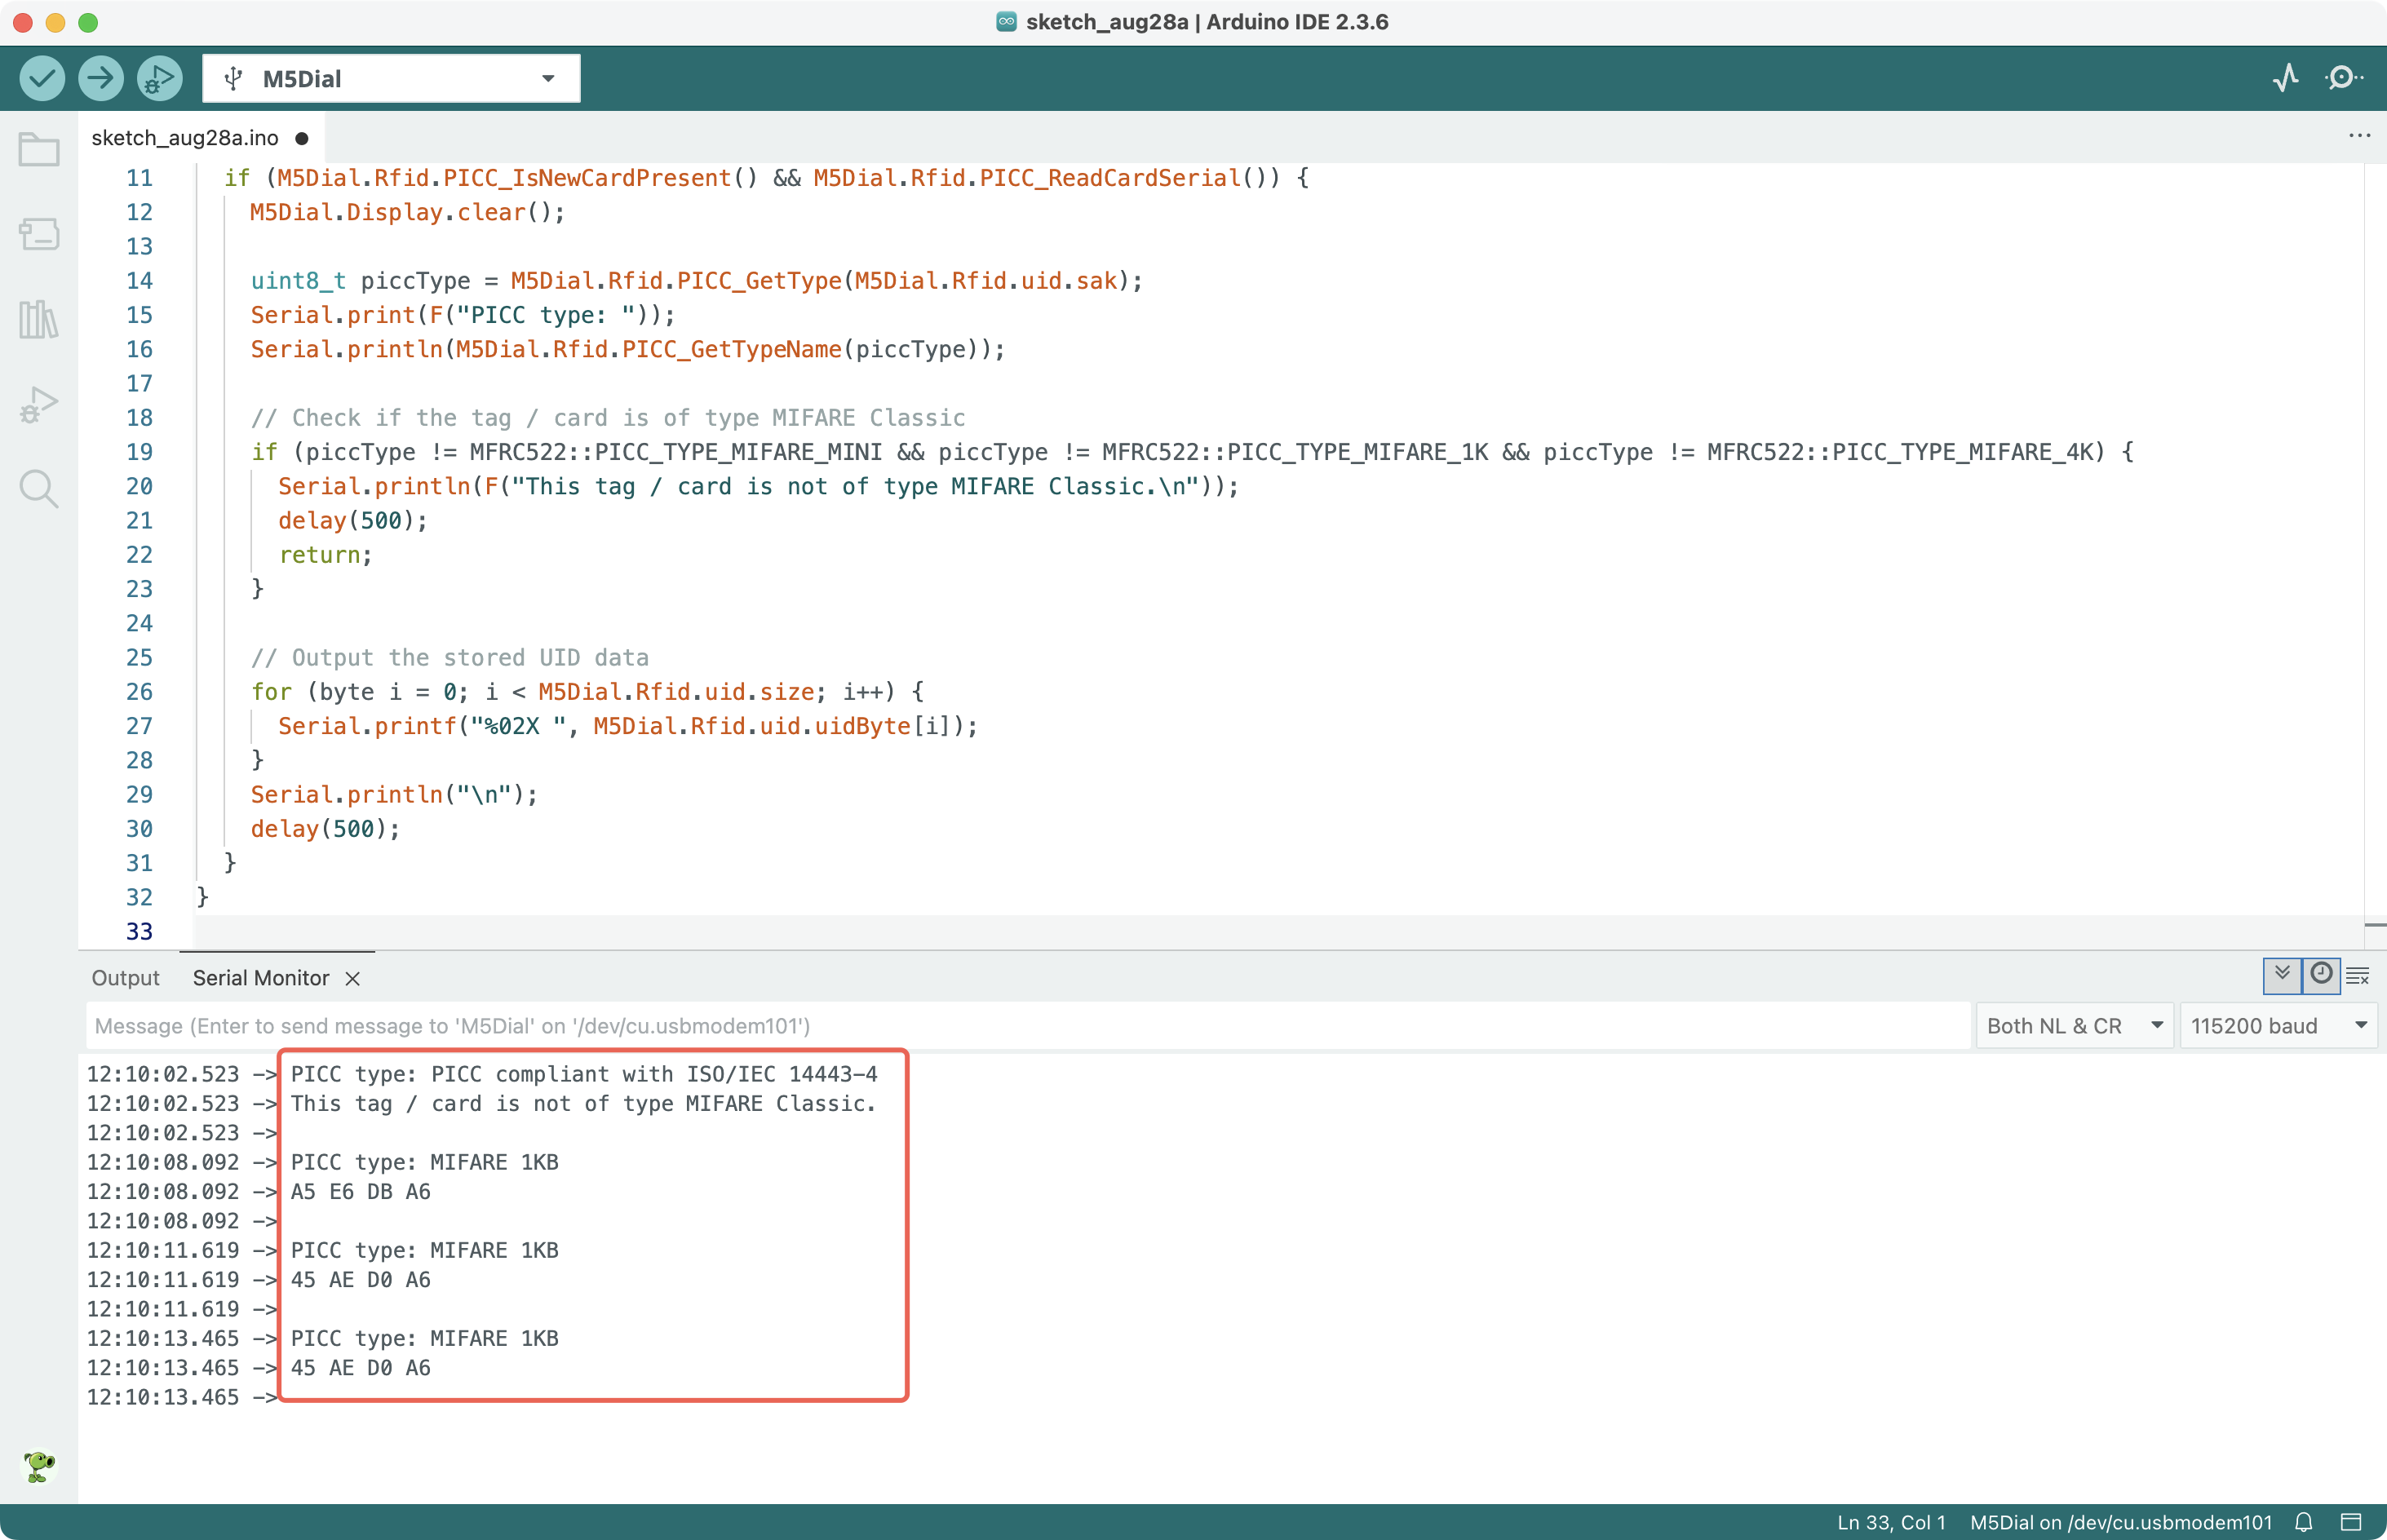Expand the M5Dial board selector dropdown
Viewport: 2387px width, 1540px height.
click(548, 78)
